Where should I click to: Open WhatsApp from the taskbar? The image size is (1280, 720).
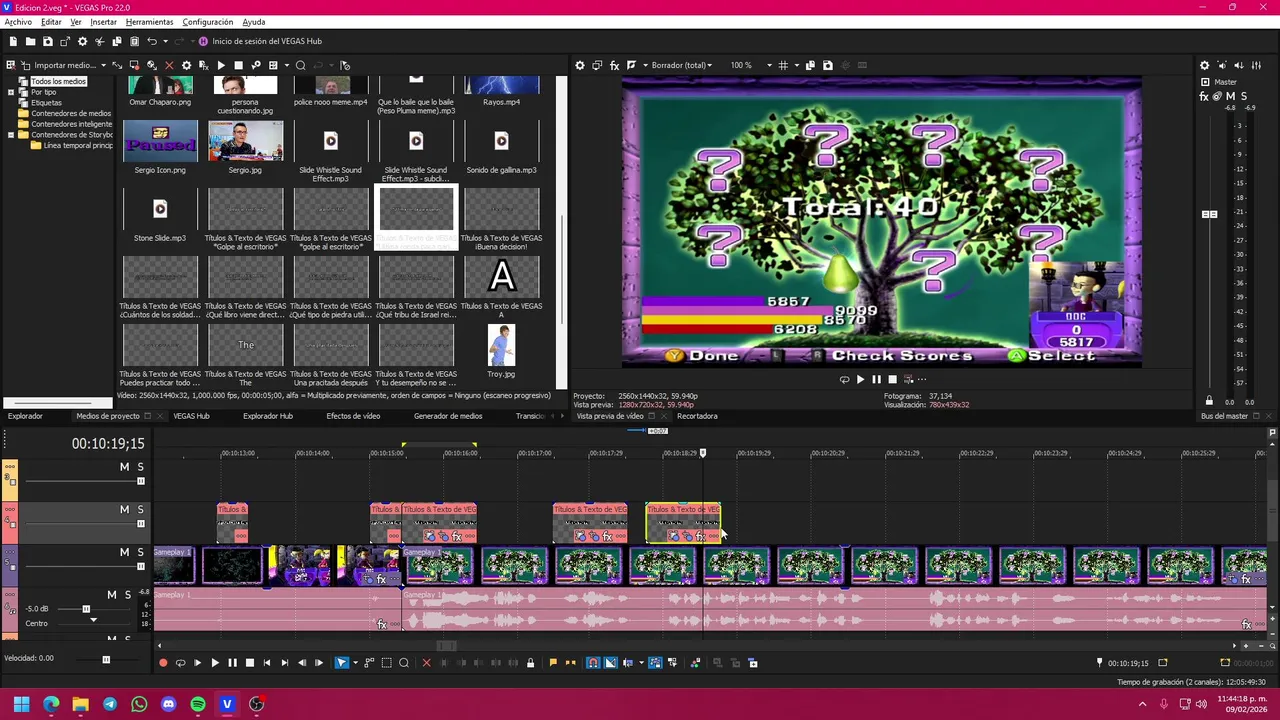coord(139,704)
